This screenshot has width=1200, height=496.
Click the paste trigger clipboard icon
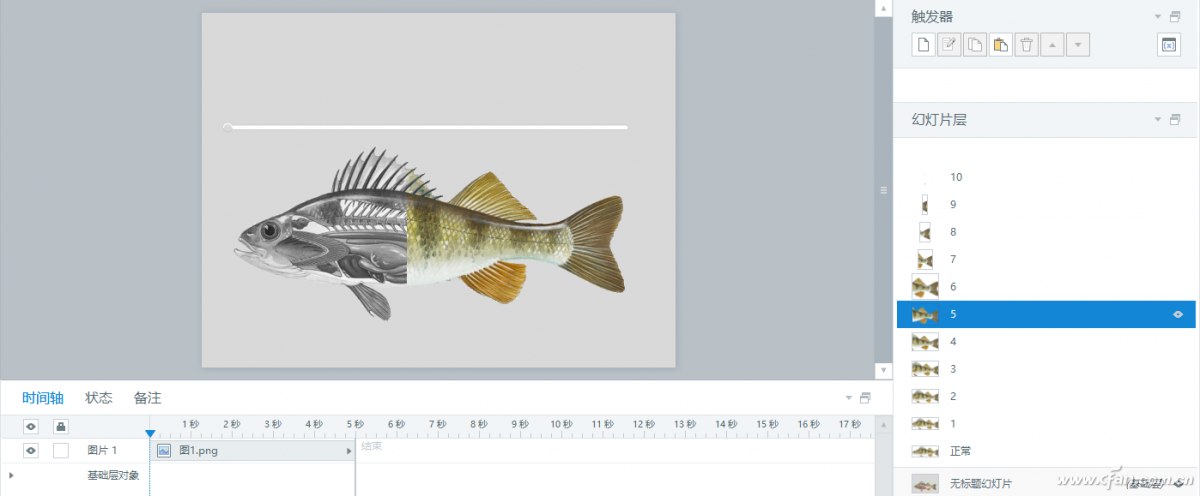[x=1001, y=45]
